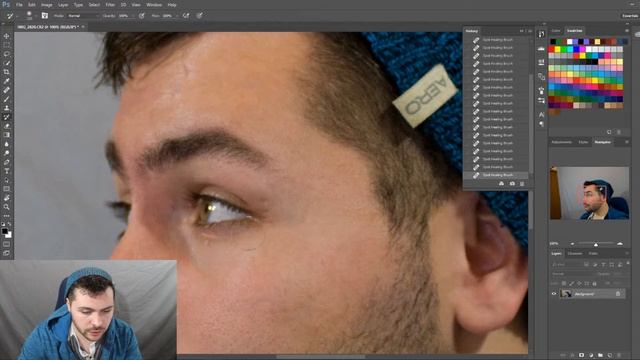Open the Paragraph panel icon
The image size is (640, 360).
tap(542, 124)
